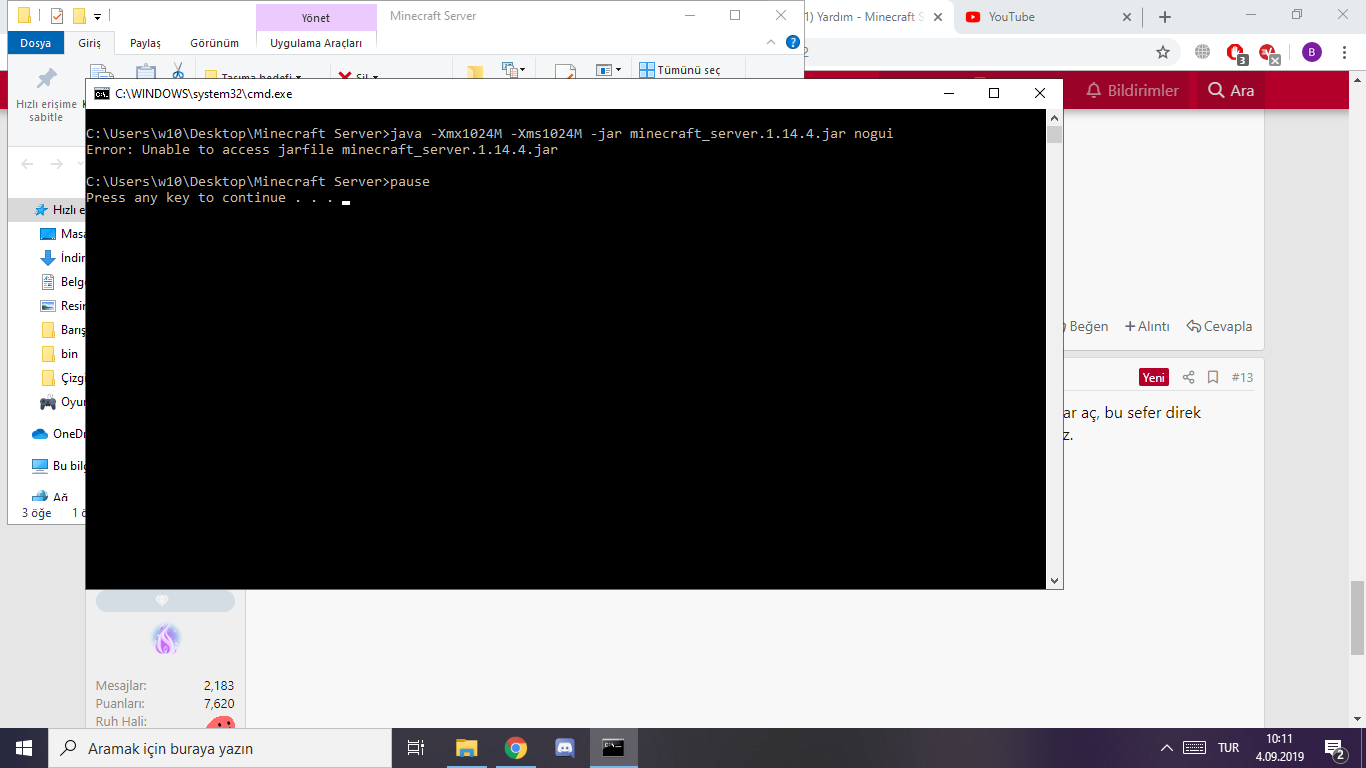Switch to the Paylaş ribbon tab
The image size is (1366, 768).
(x=145, y=43)
